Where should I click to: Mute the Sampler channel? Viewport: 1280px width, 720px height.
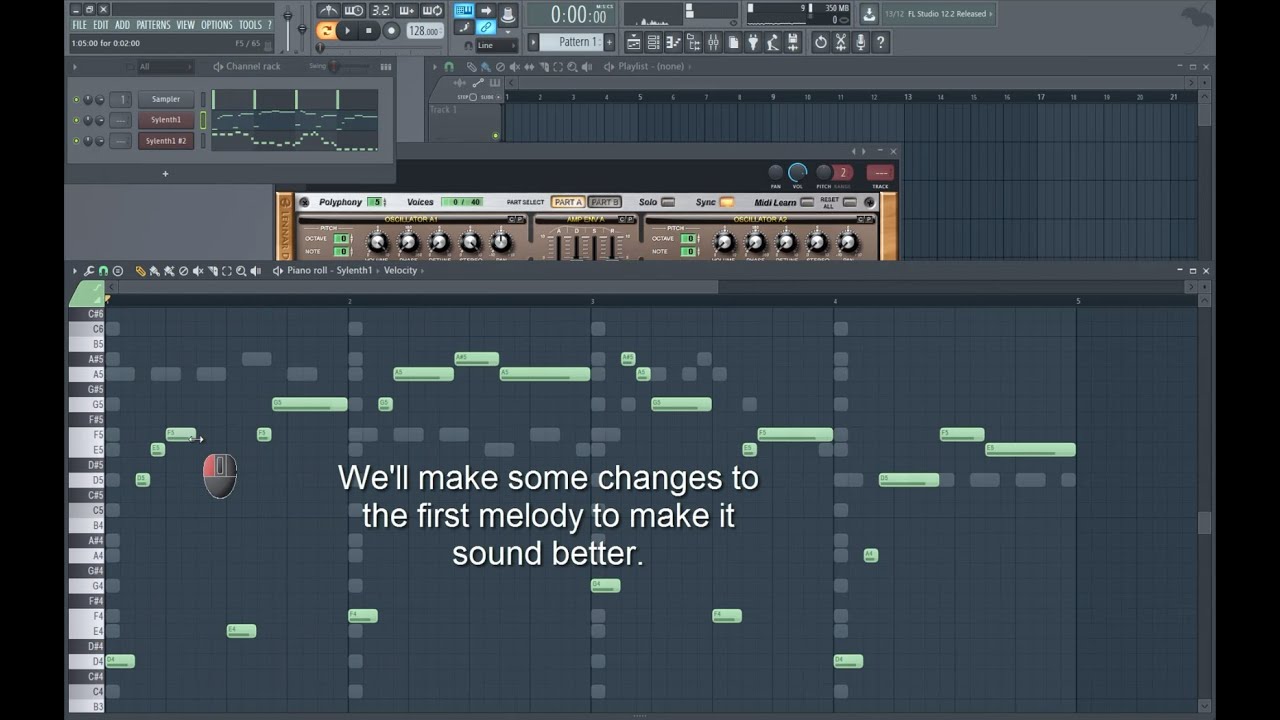pyautogui.click(x=76, y=99)
